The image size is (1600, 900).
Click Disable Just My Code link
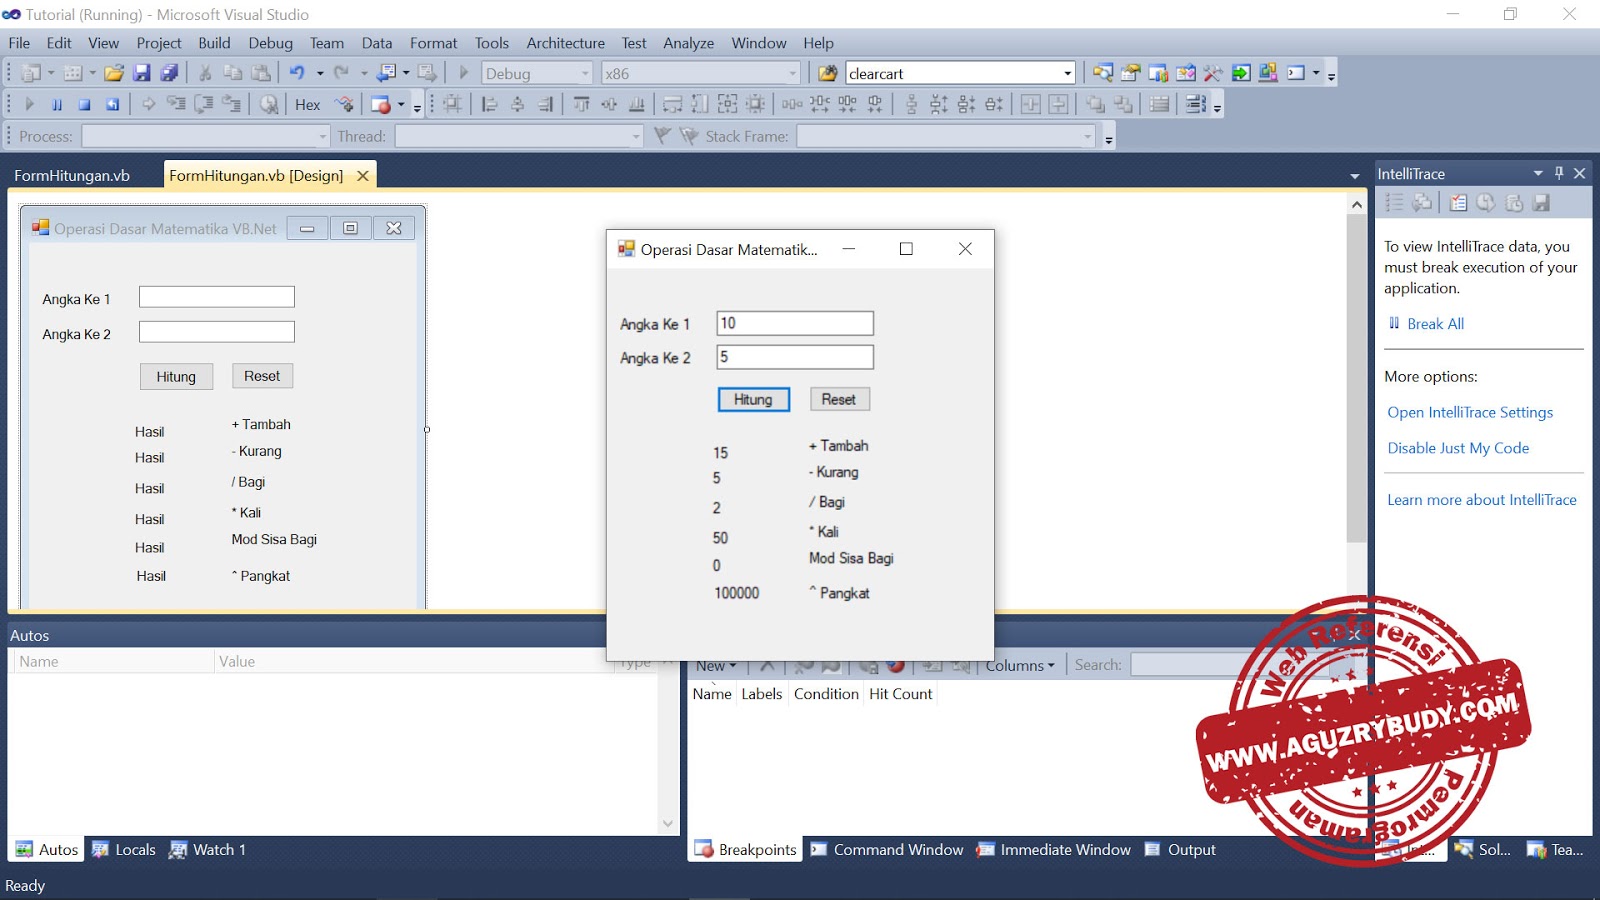(1458, 448)
